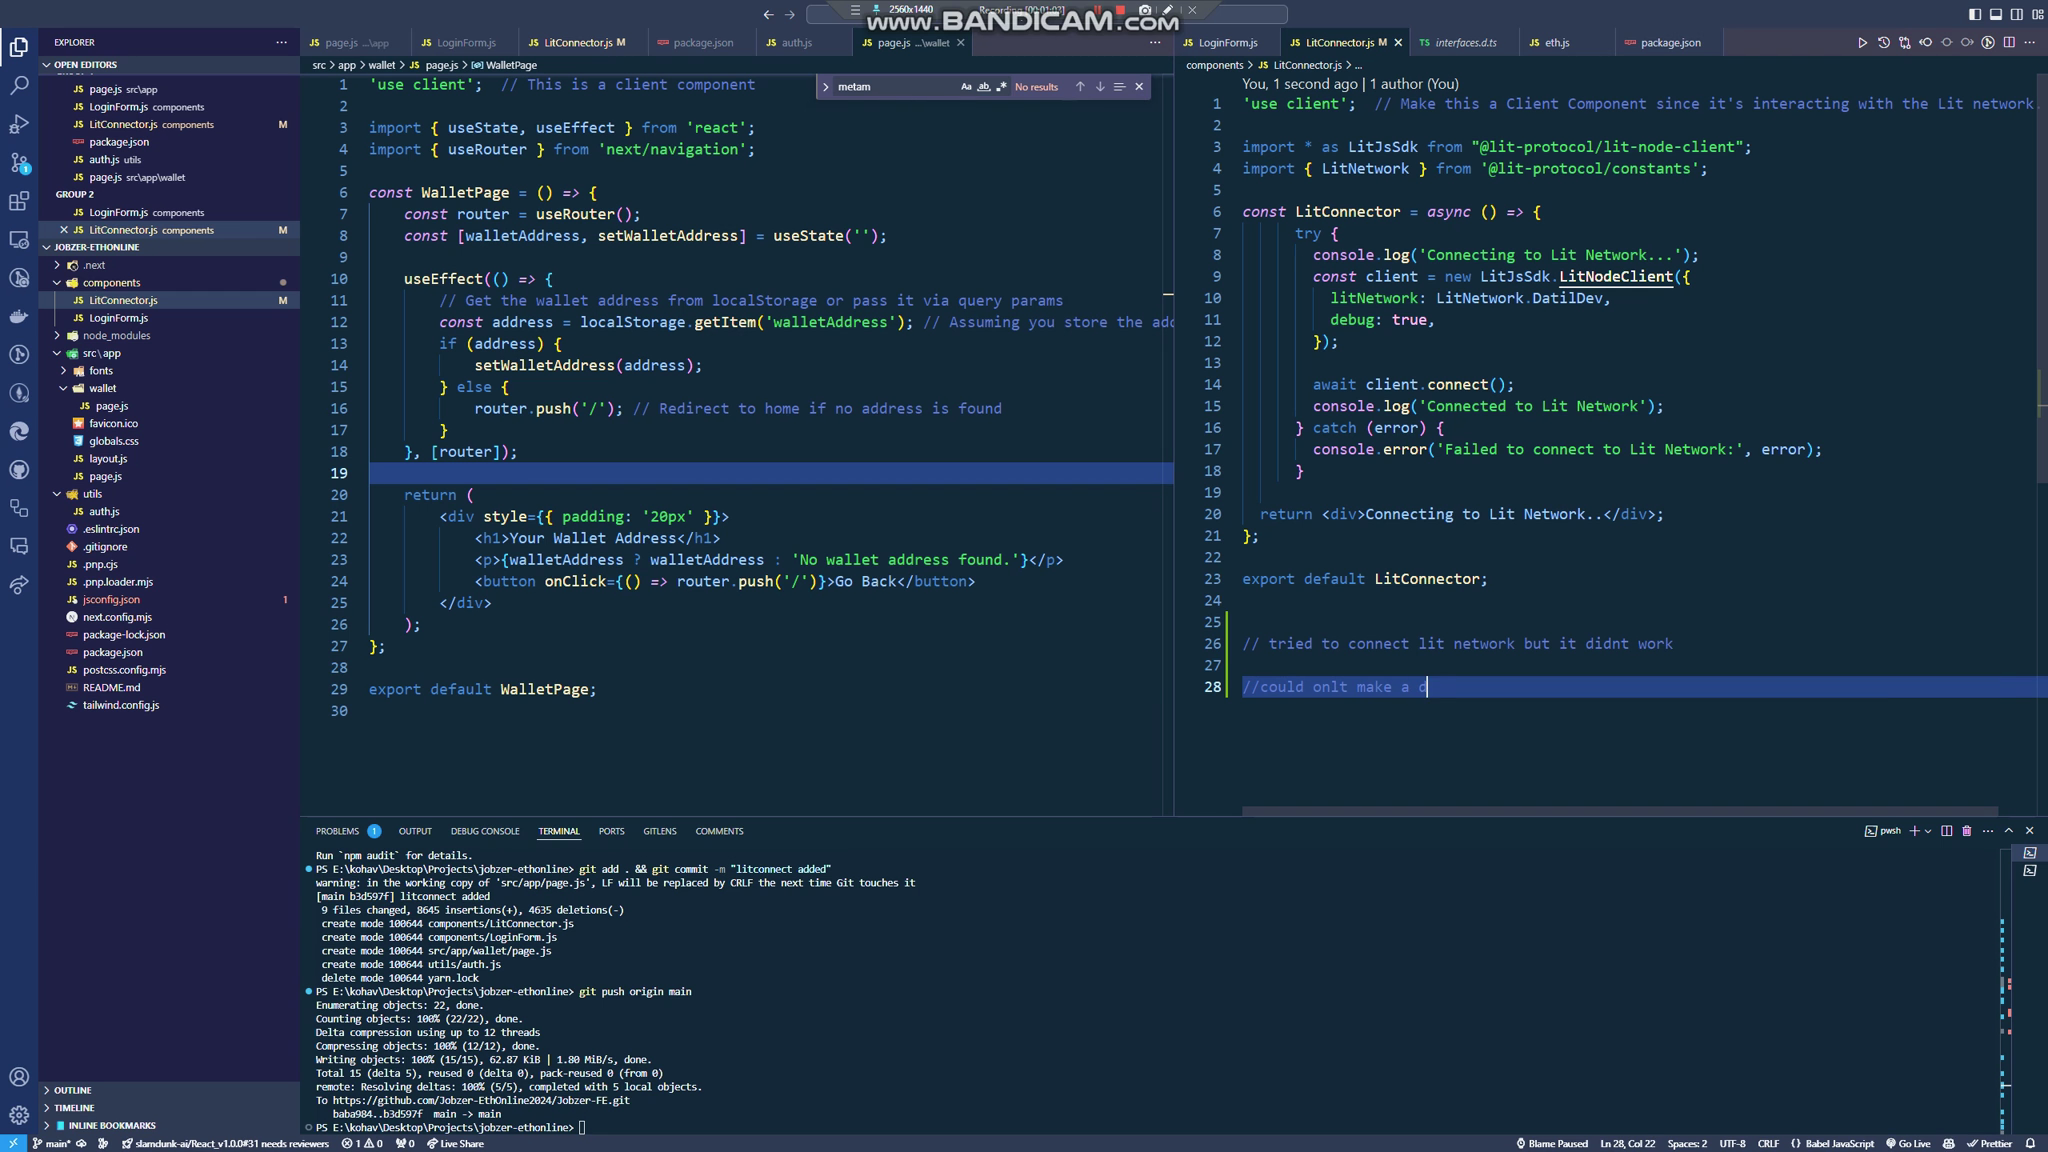Expand the node_modules folder
Viewport: 2048px width, 1152px height.
coord(57,336)
